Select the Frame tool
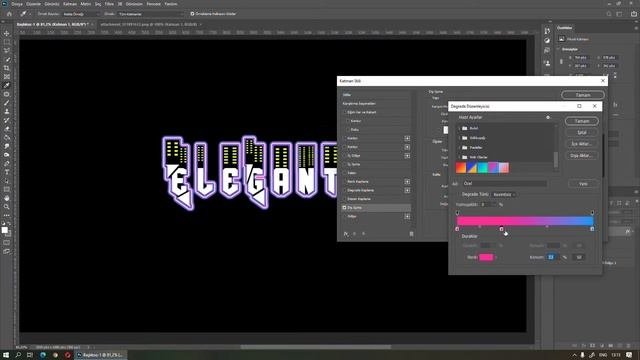This screenshot has height=360, width=640. click(x=7, y=77)
